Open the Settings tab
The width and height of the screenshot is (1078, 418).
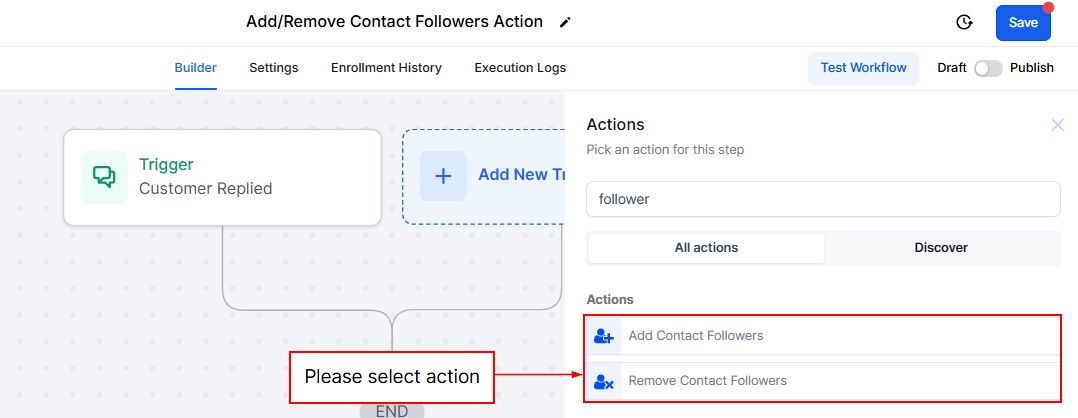point(274,68)
